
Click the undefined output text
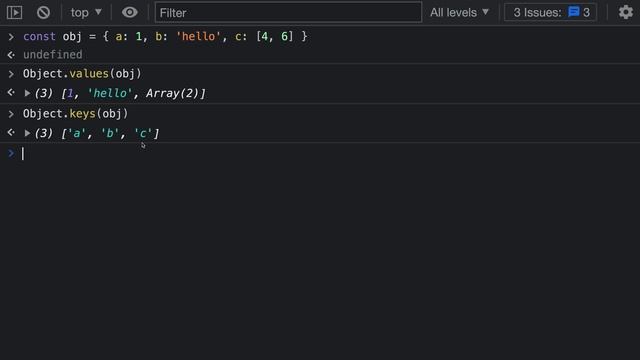point(53,55)
